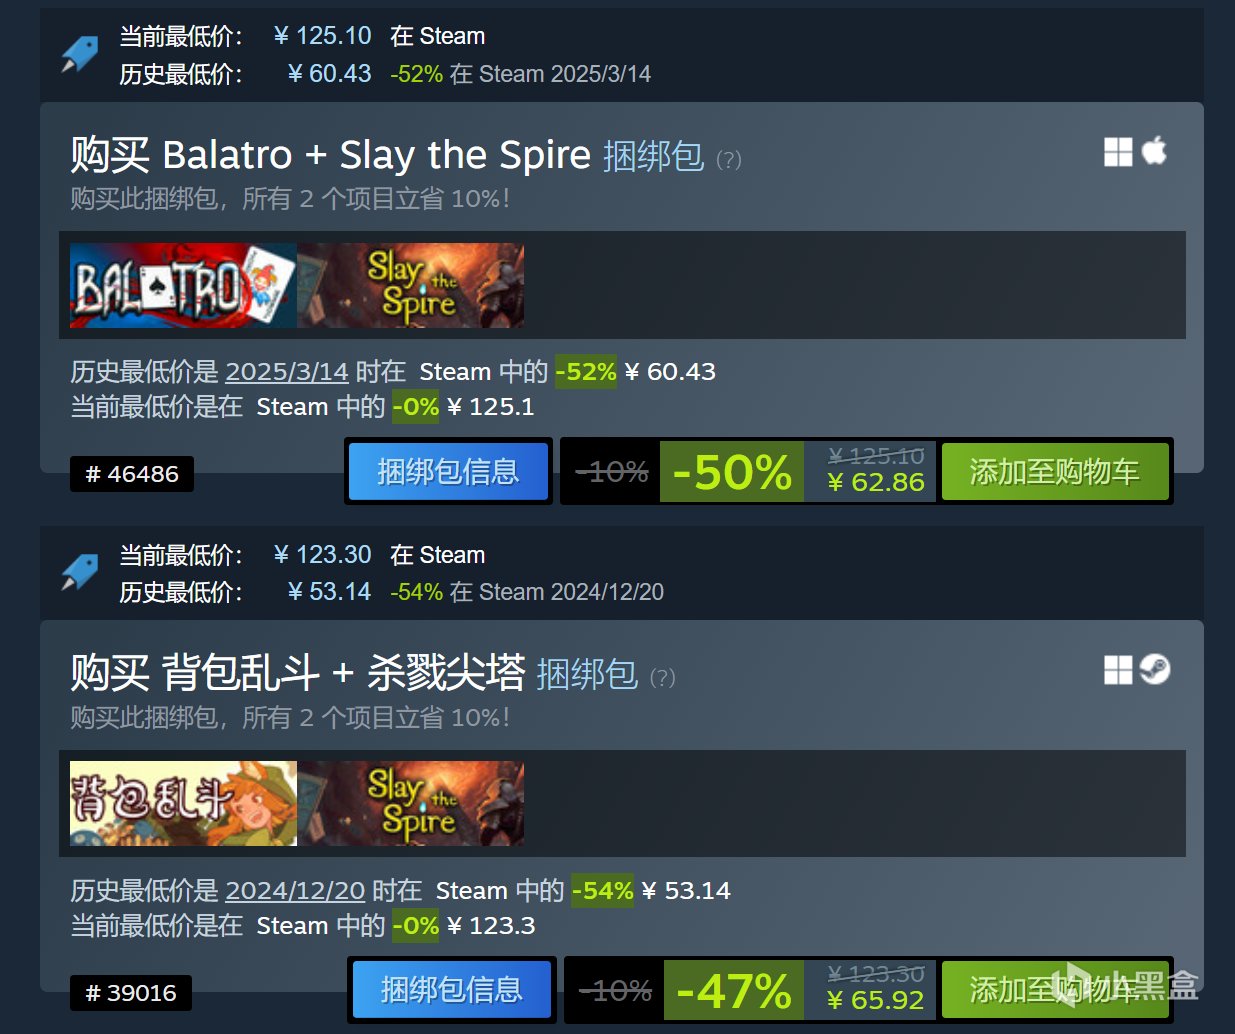Open the Balatro game thumbnail
This screenshot has height=1034, width=1235.
click(x=183, y=285)
